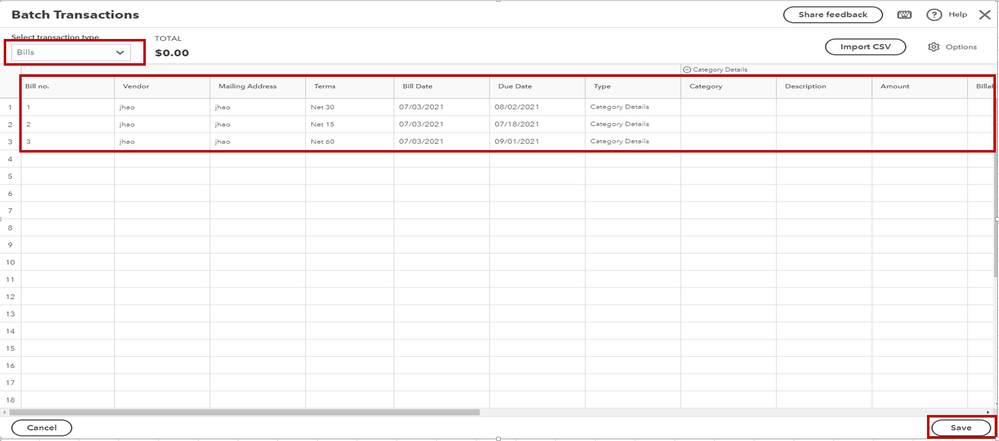The image size is (999, 441).
Task: Click Category Details type cell in row 3
Action: 633,141
